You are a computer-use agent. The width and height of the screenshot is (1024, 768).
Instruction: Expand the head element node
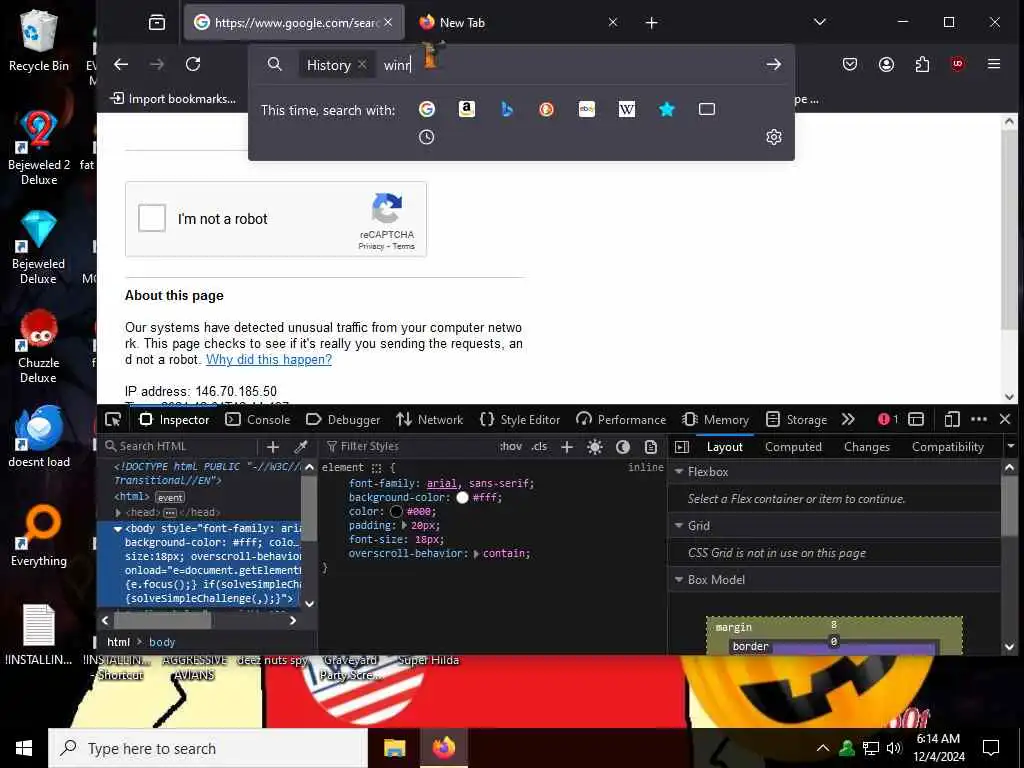coord(118,513)
